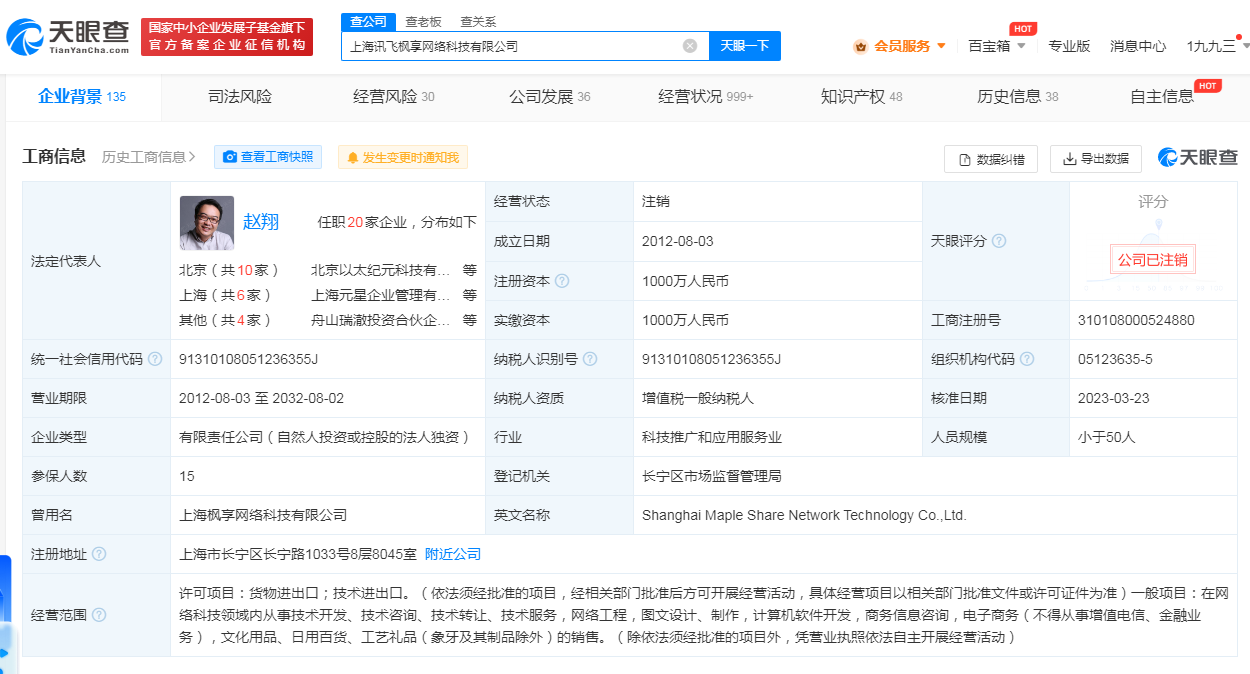The height and width of the screenshot is (674, 1250).
Task: Click help icon next to 纳税人识别号
Action: coord(591,359)
